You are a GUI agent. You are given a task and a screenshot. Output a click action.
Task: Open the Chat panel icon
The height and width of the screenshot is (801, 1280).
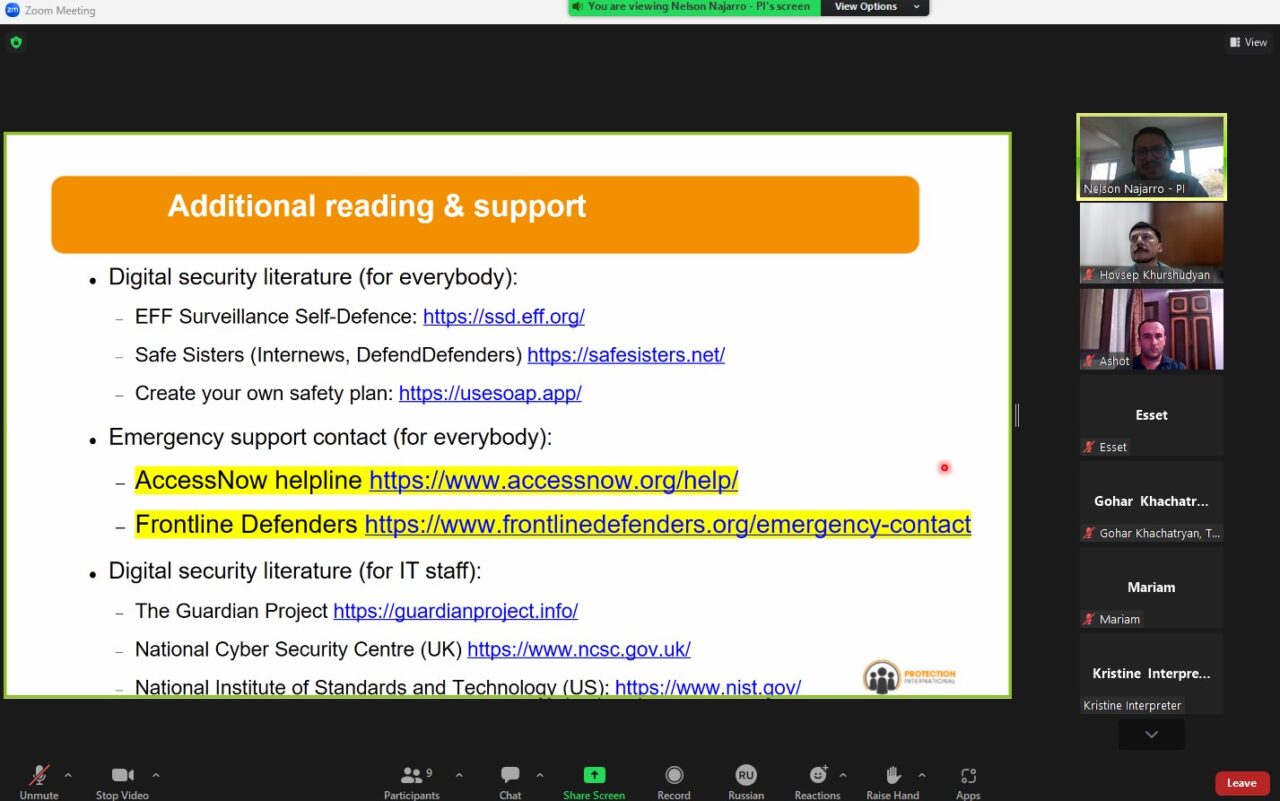(x=510, y=776)
